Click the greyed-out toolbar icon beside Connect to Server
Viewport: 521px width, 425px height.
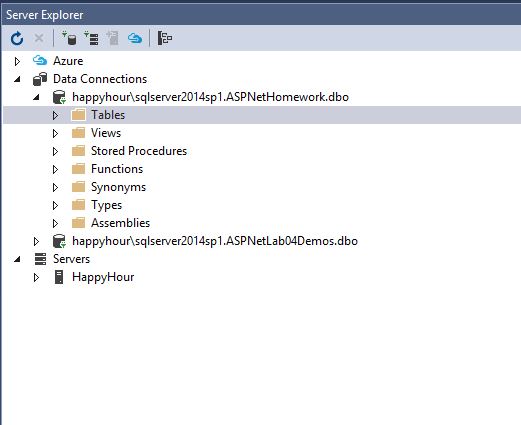pos(113,38)
